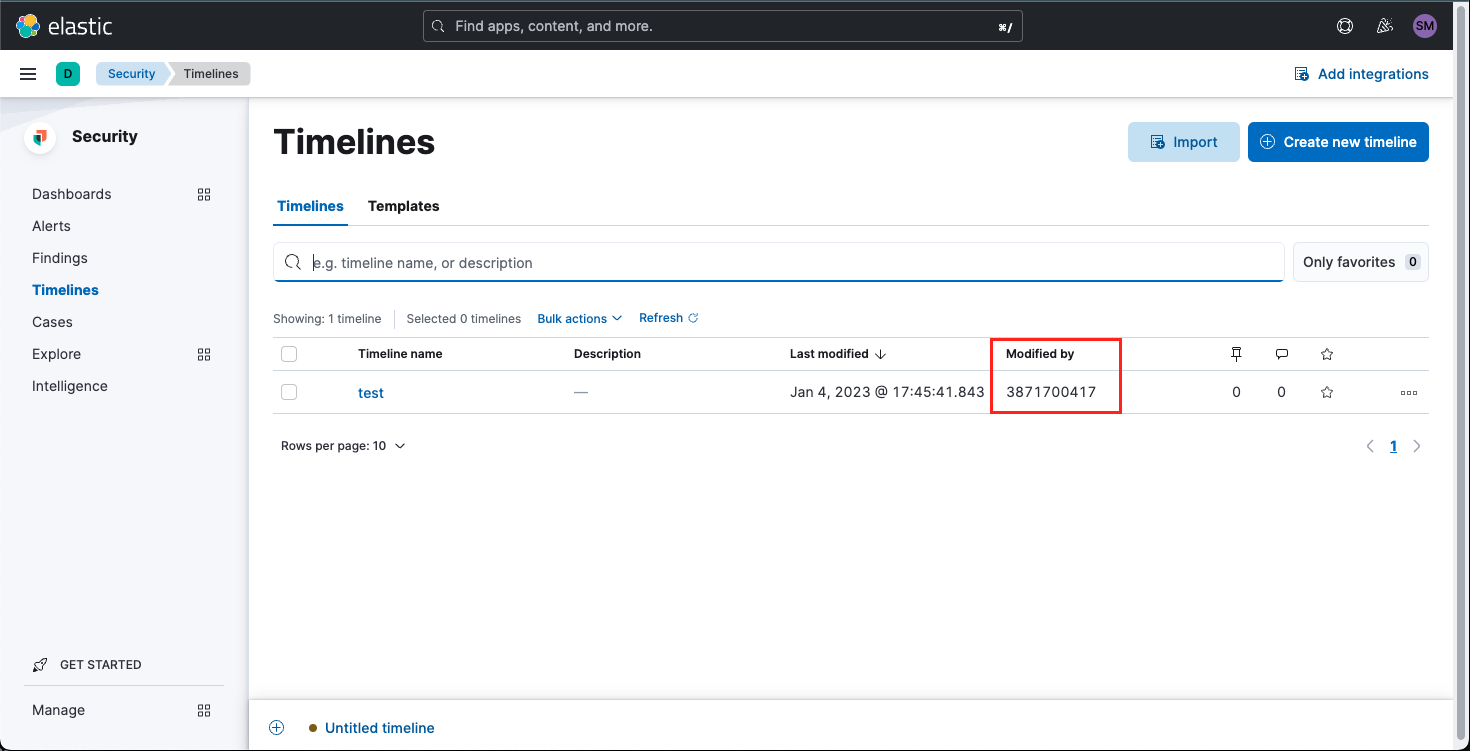Image resolution: width=1470 pixels, height=751 pixels.
Task: Select the Timelines tab
Action: (310, 206)
